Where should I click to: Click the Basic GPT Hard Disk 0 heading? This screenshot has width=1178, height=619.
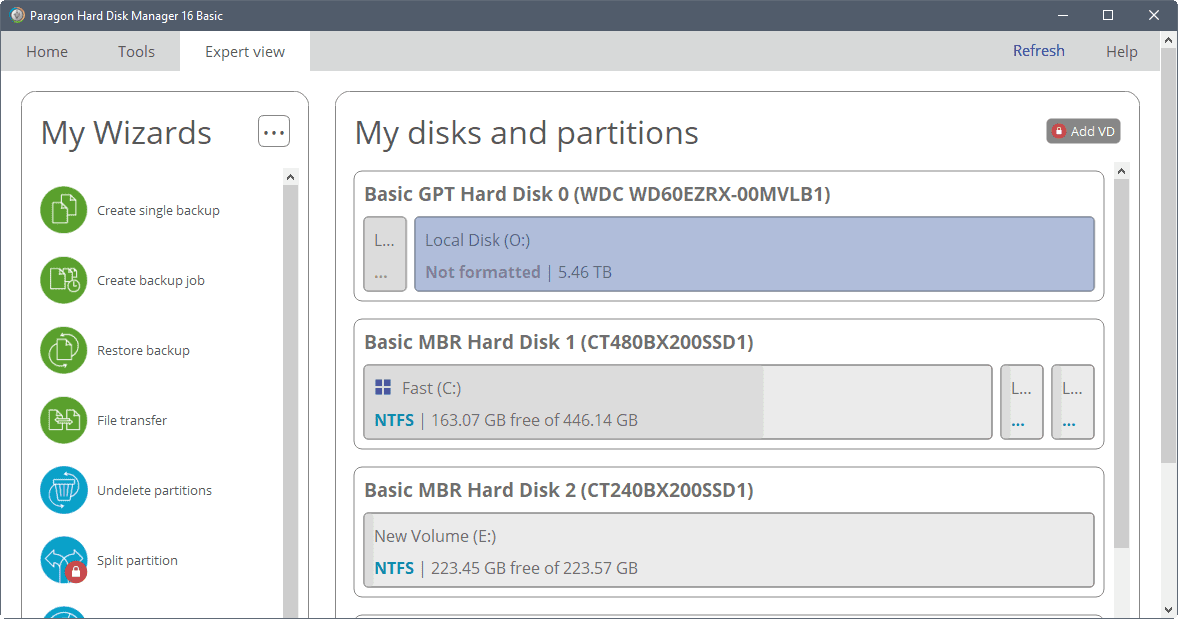(597, 194)
